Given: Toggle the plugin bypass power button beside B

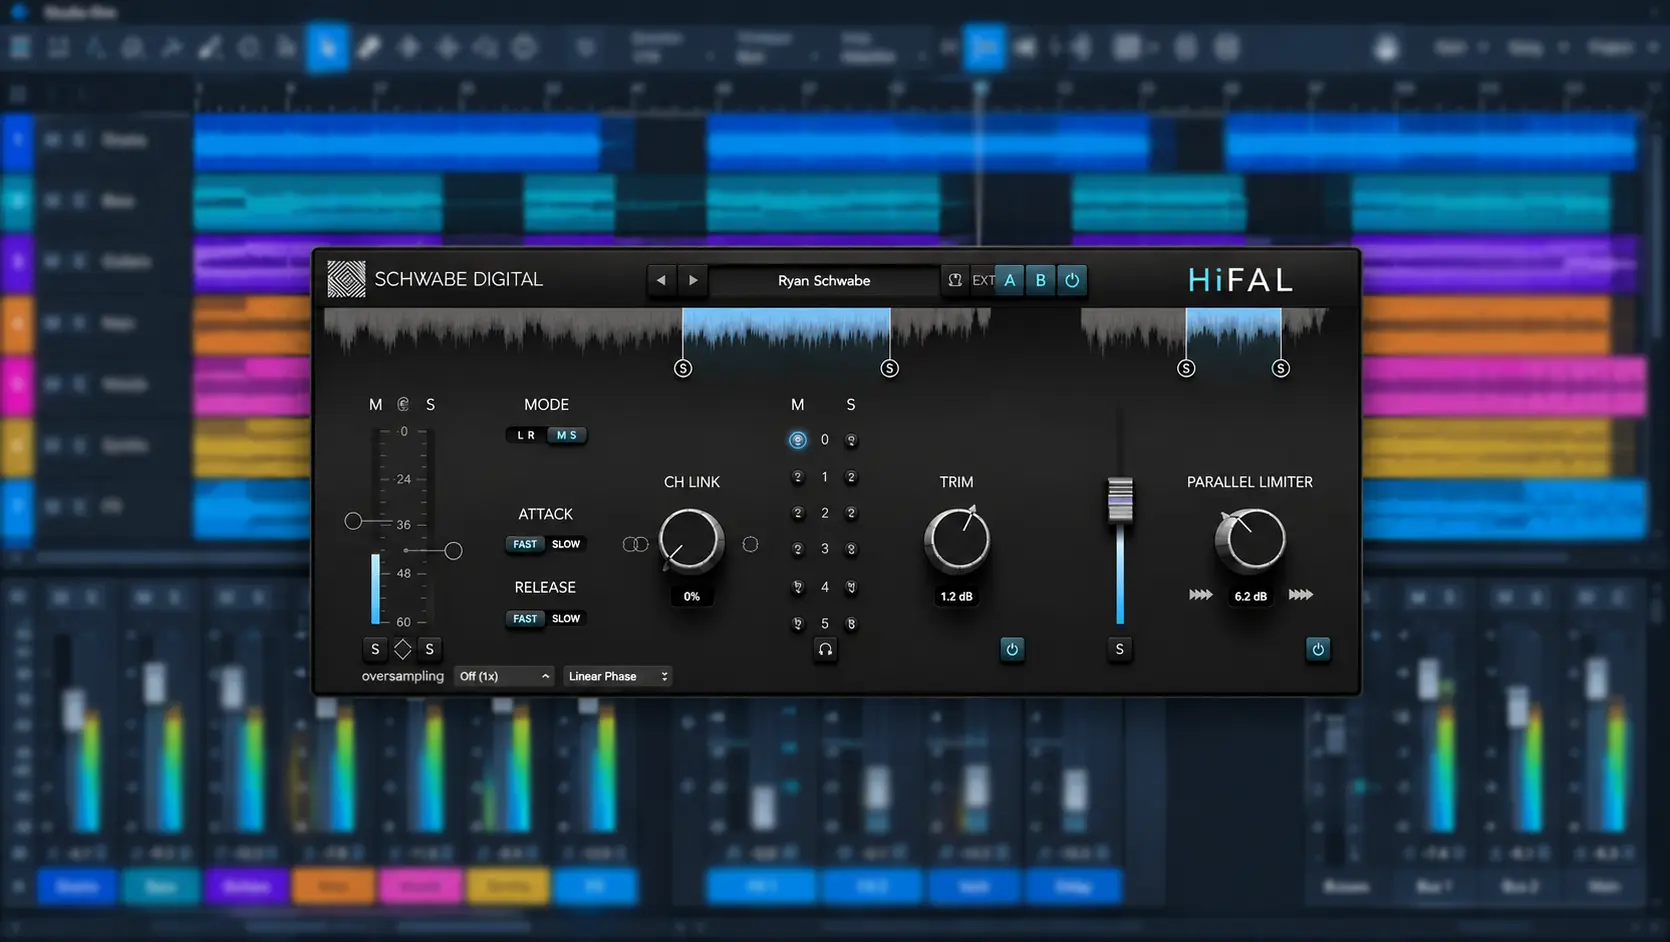Looking at the screenshot, I should pos(1072,281).
